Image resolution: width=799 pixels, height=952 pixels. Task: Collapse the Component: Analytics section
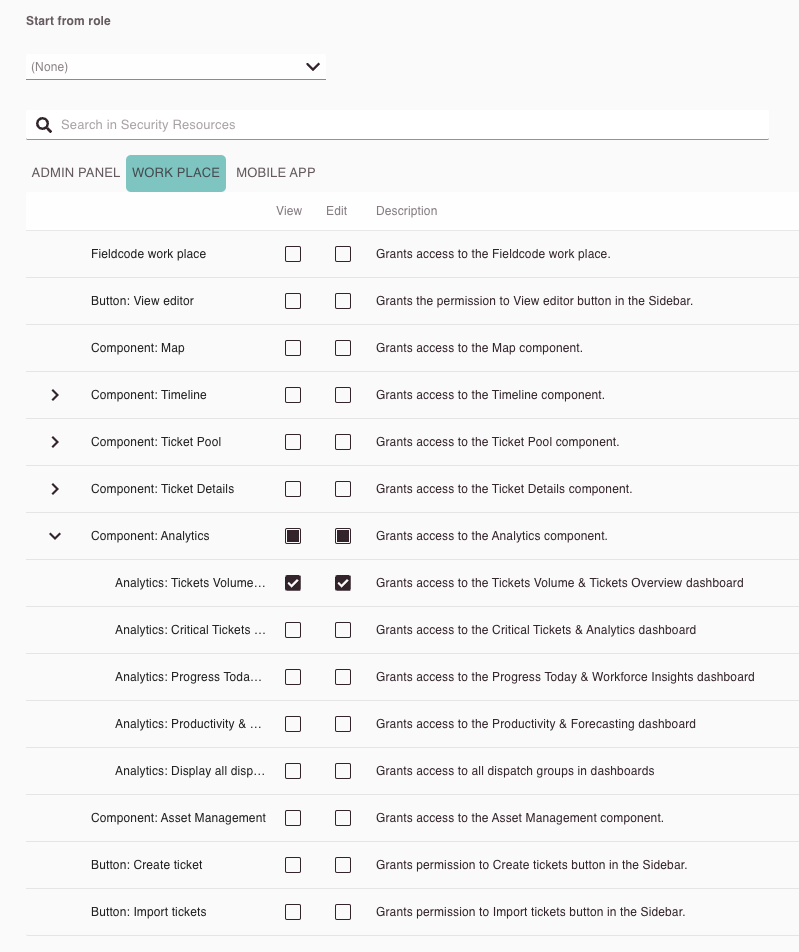[x=55, y=536]
